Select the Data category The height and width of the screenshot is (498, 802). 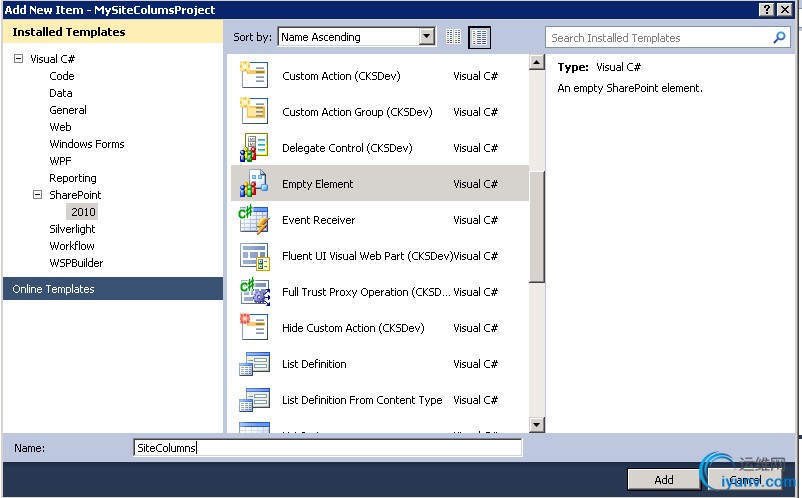click(x=61, y=93)
